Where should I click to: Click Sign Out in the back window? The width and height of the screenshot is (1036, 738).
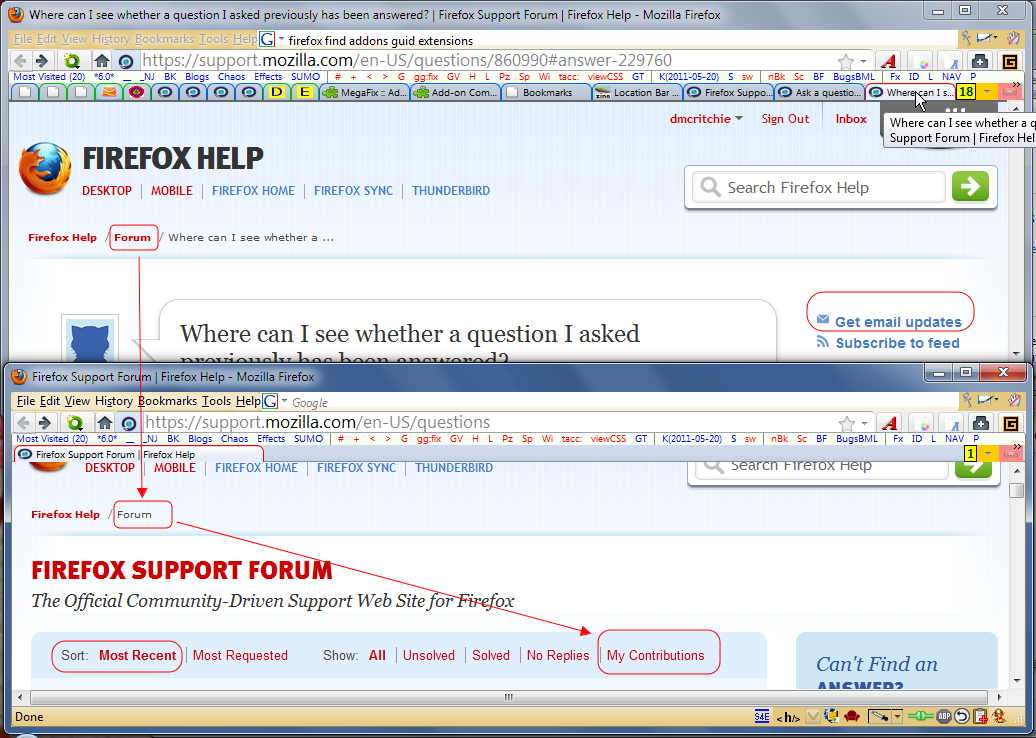(785, 119)
